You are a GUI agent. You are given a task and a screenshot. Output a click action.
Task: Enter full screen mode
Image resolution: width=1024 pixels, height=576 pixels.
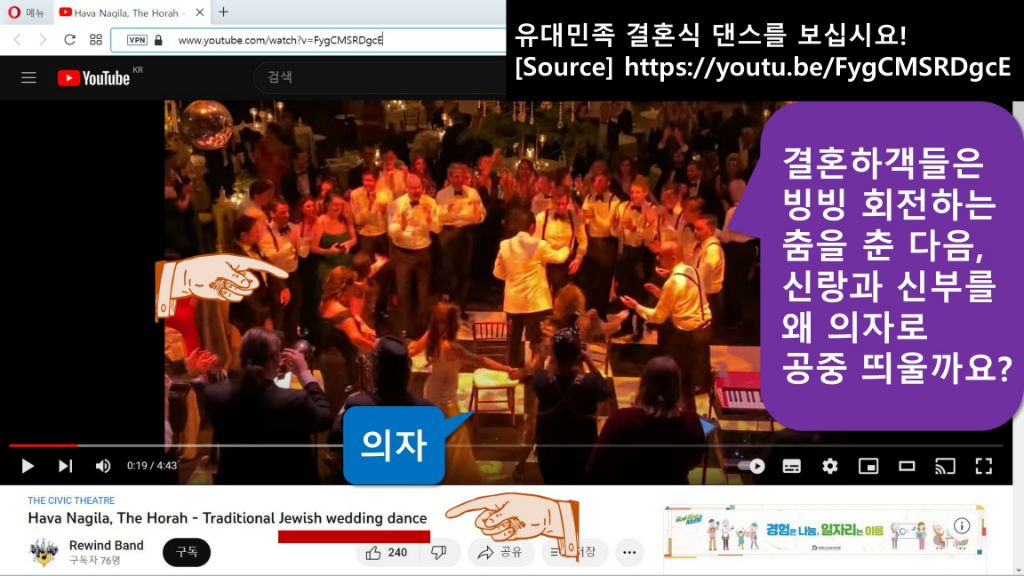[x=984, y=466]
